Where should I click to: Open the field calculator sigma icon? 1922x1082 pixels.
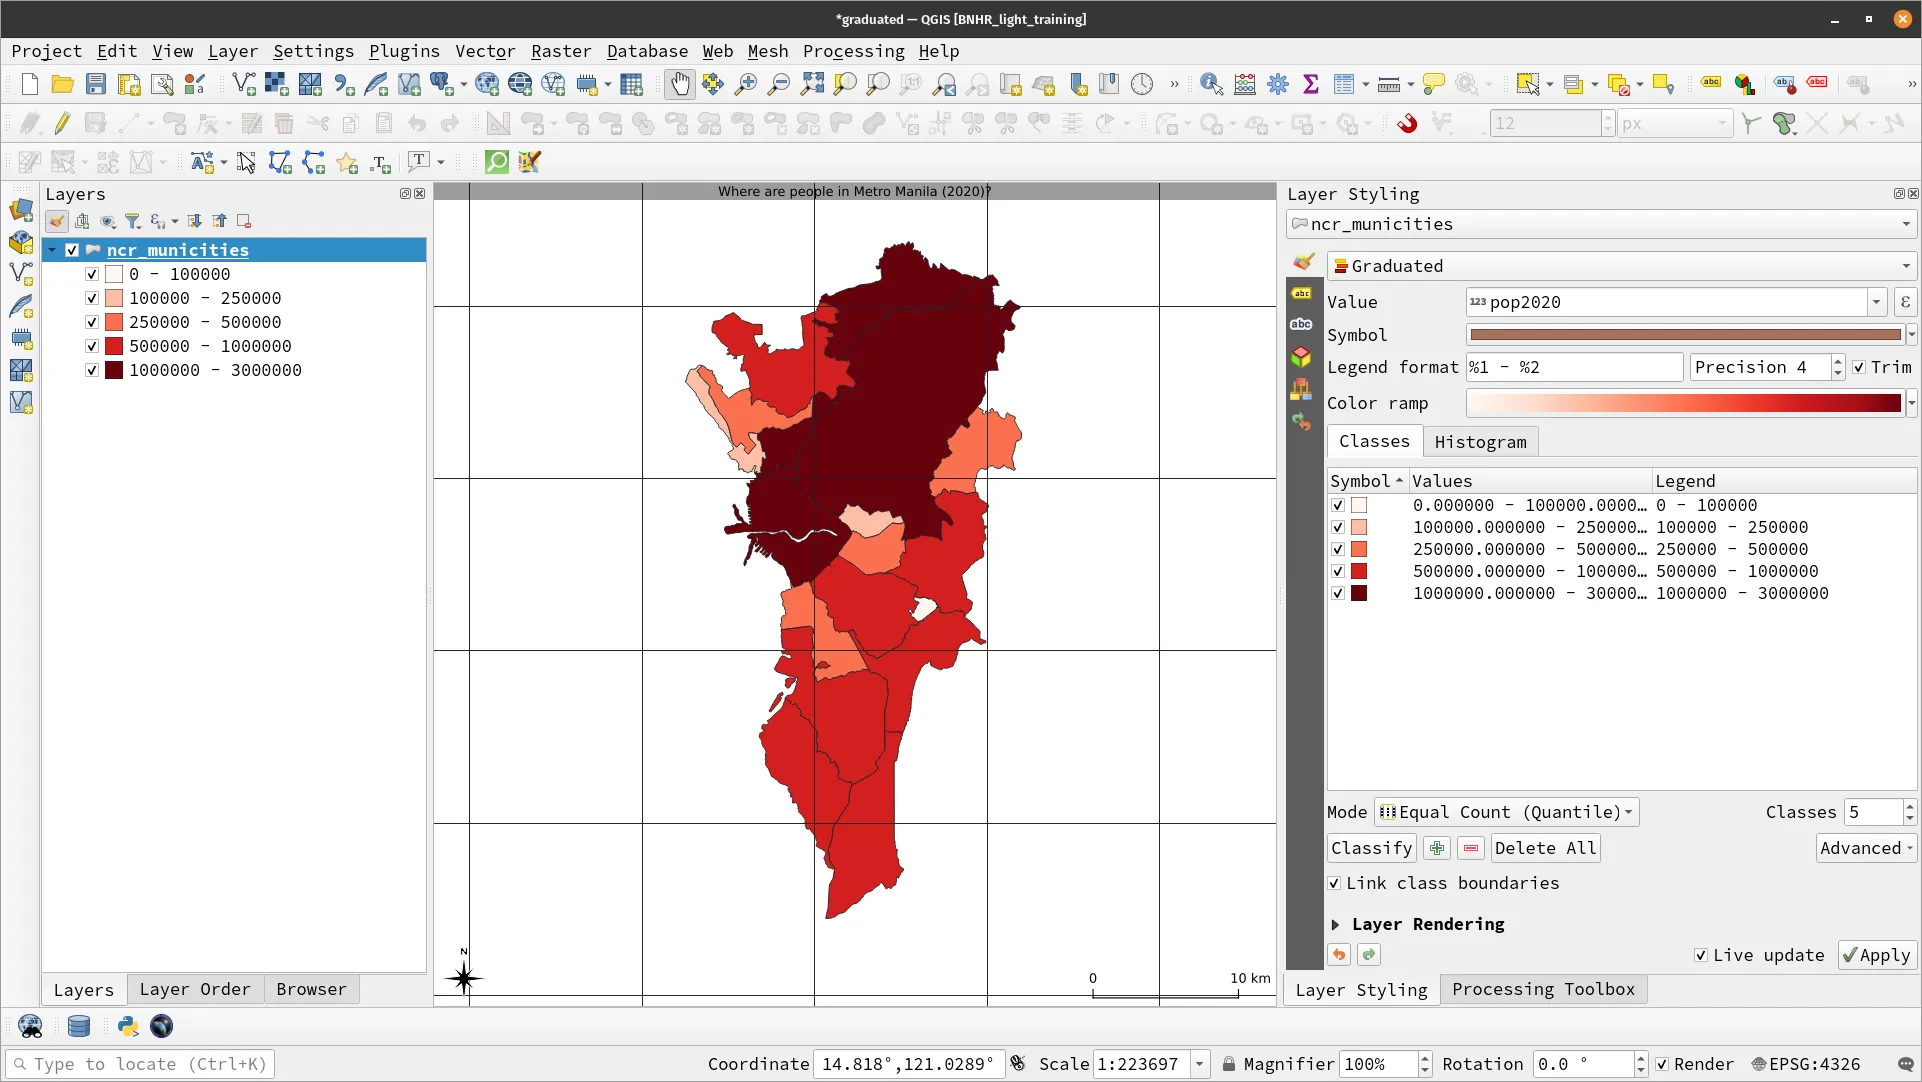[1310, 85]
